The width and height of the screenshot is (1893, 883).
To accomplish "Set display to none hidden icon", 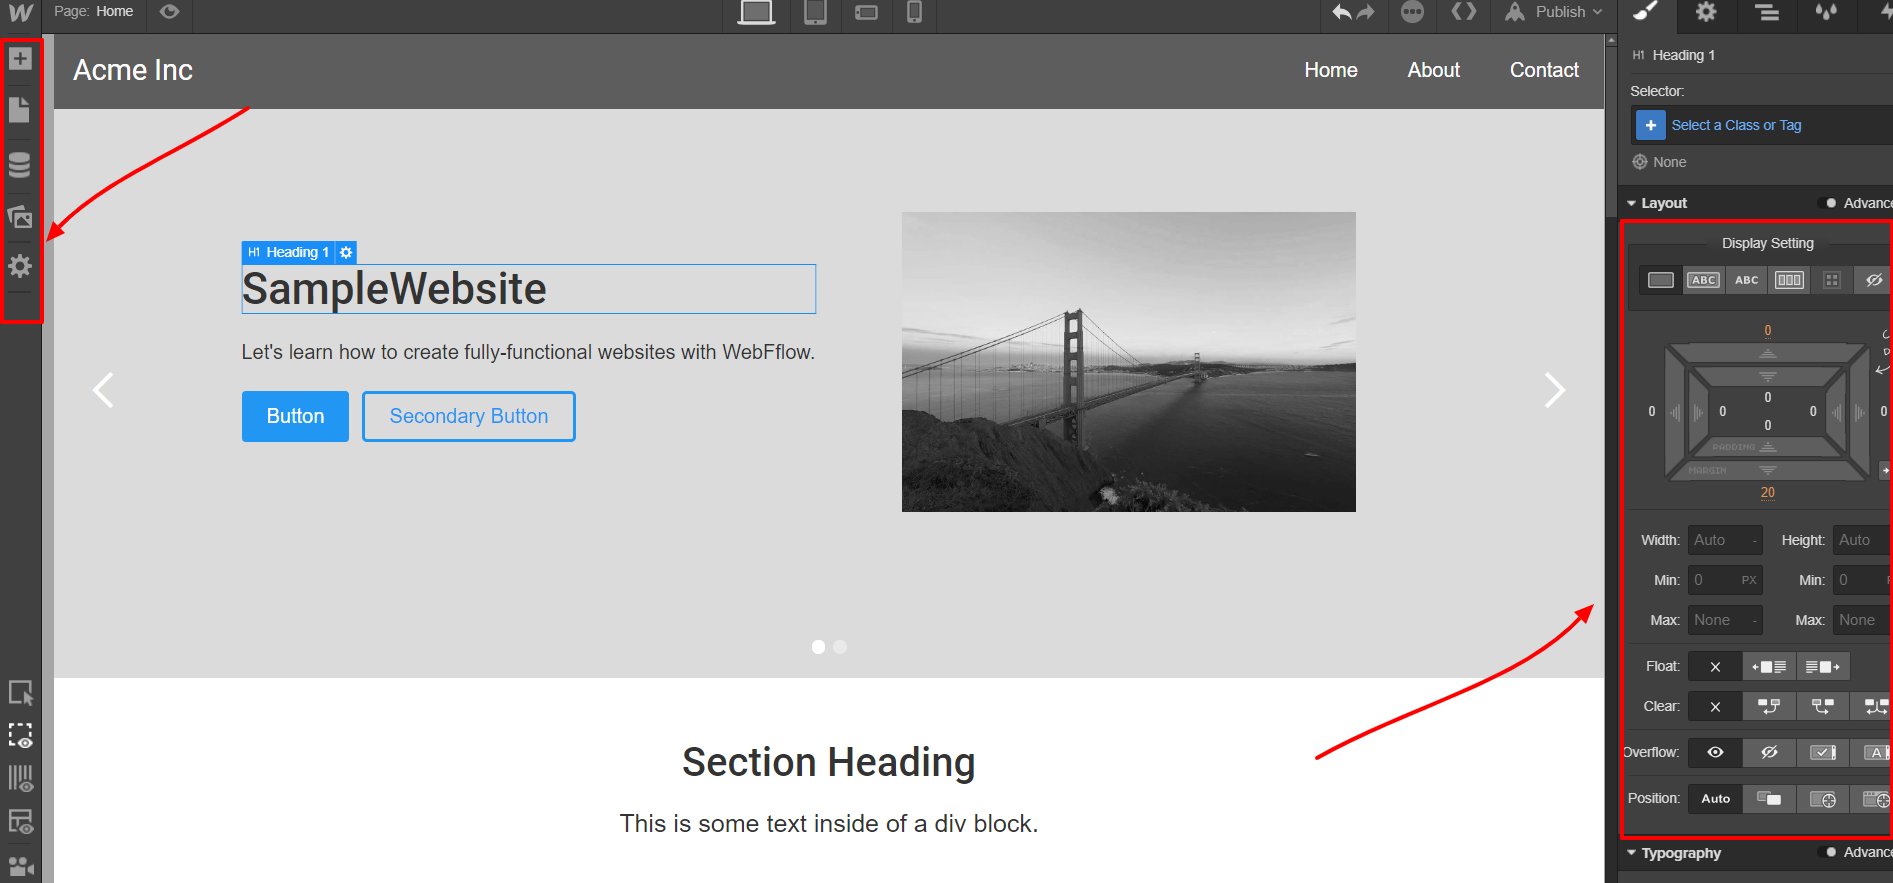I will point(1873,281).
